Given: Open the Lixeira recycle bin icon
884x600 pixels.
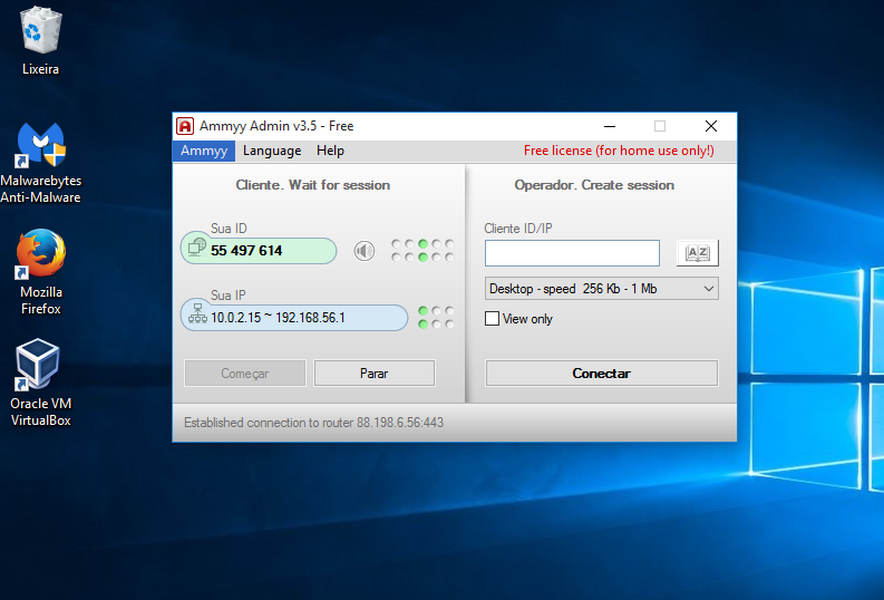Looking at the screenshot, I should tap(41, 41).
